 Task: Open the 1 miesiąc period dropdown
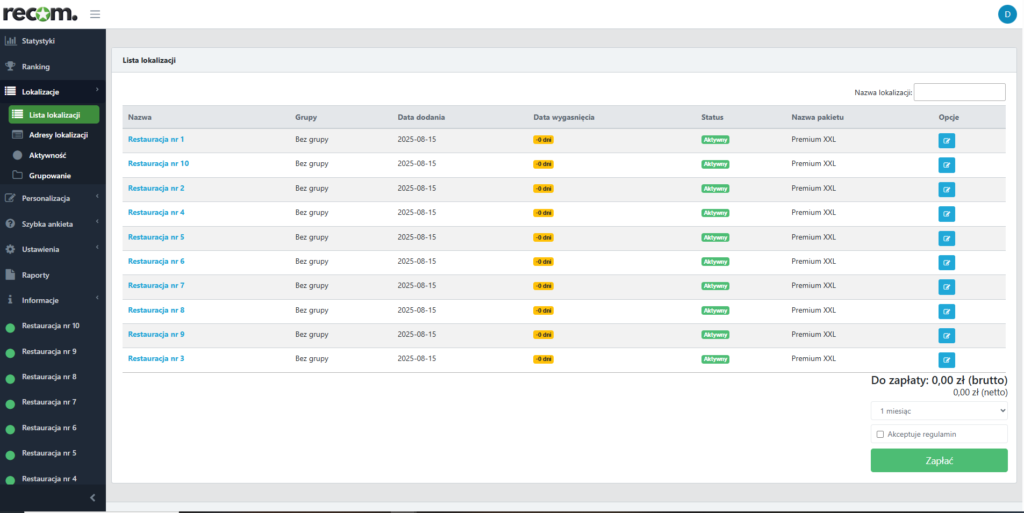[938, 410]
